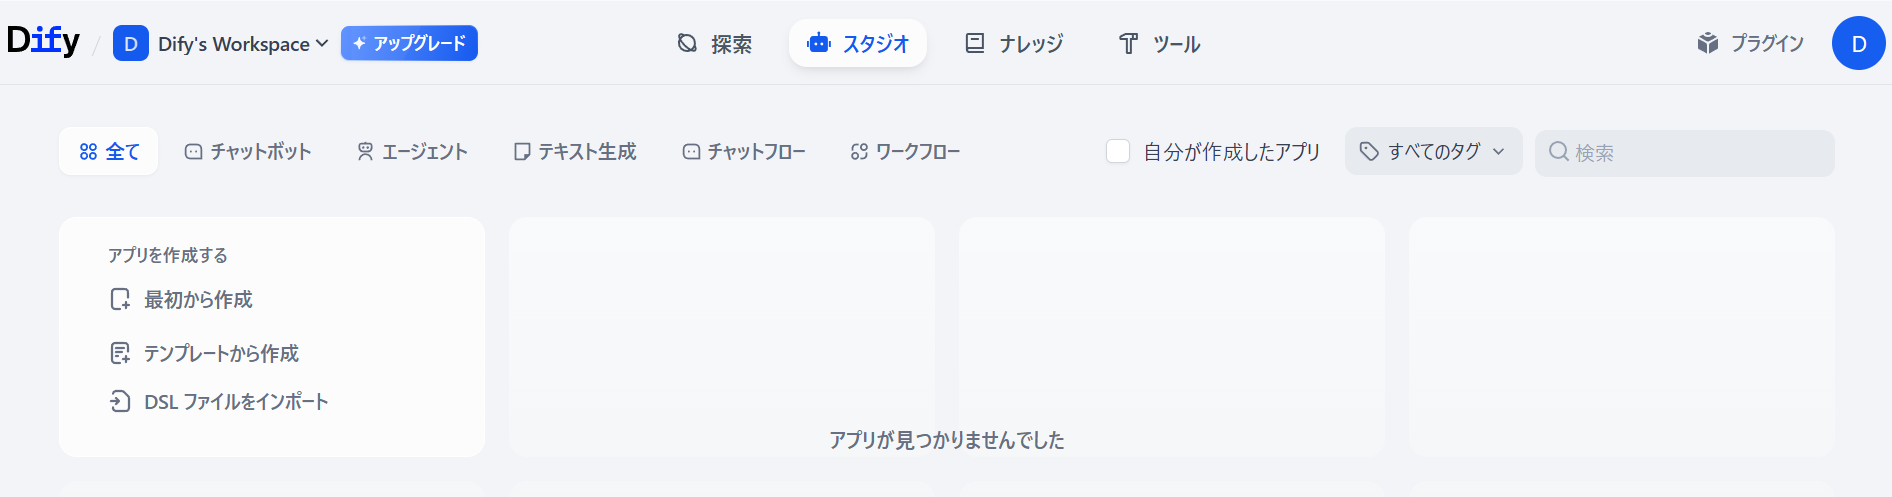Switch to チャットボット tab

point(248,151)
